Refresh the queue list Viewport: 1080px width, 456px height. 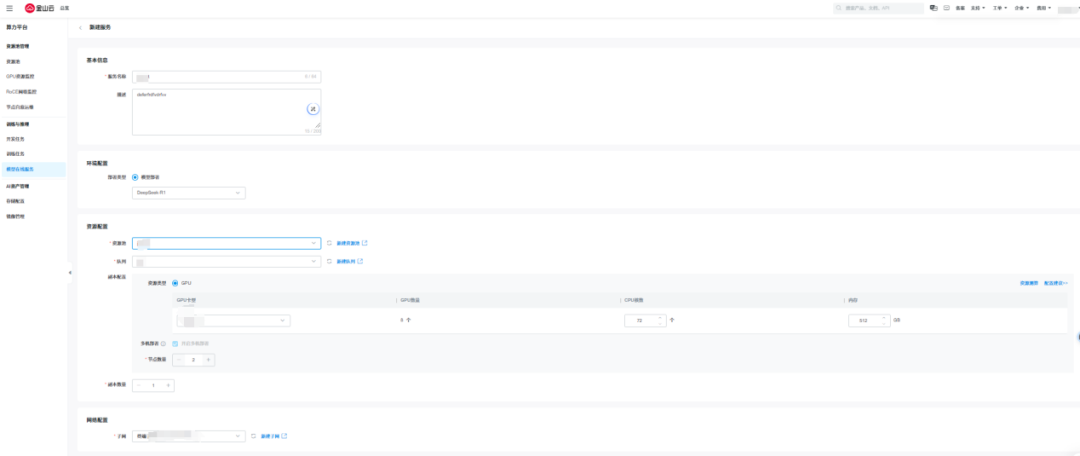329,262
